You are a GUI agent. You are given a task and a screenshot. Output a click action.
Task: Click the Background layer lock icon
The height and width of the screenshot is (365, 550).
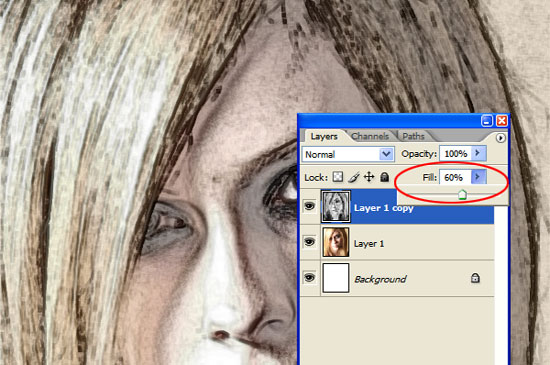pyautogui.click(x=475, y=278)
